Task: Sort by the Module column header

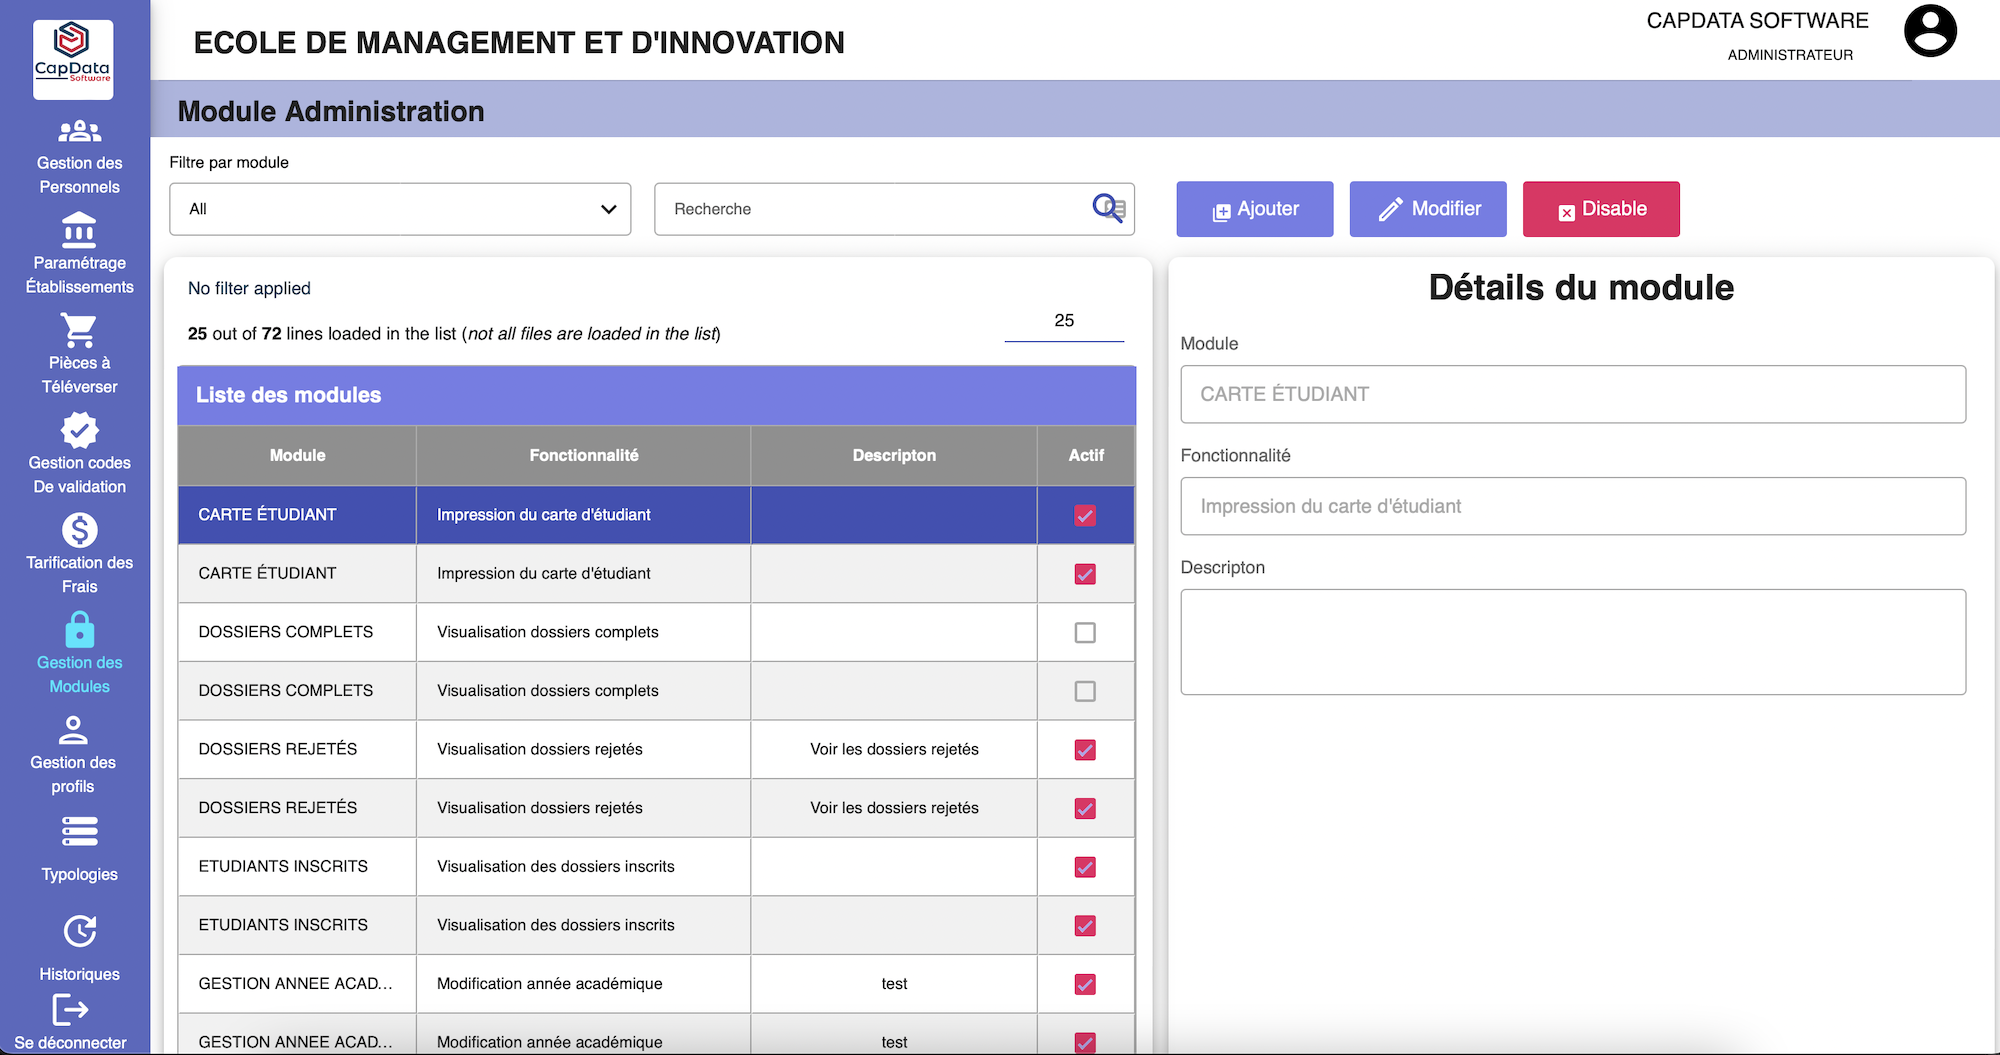Action: pos(297,455)
